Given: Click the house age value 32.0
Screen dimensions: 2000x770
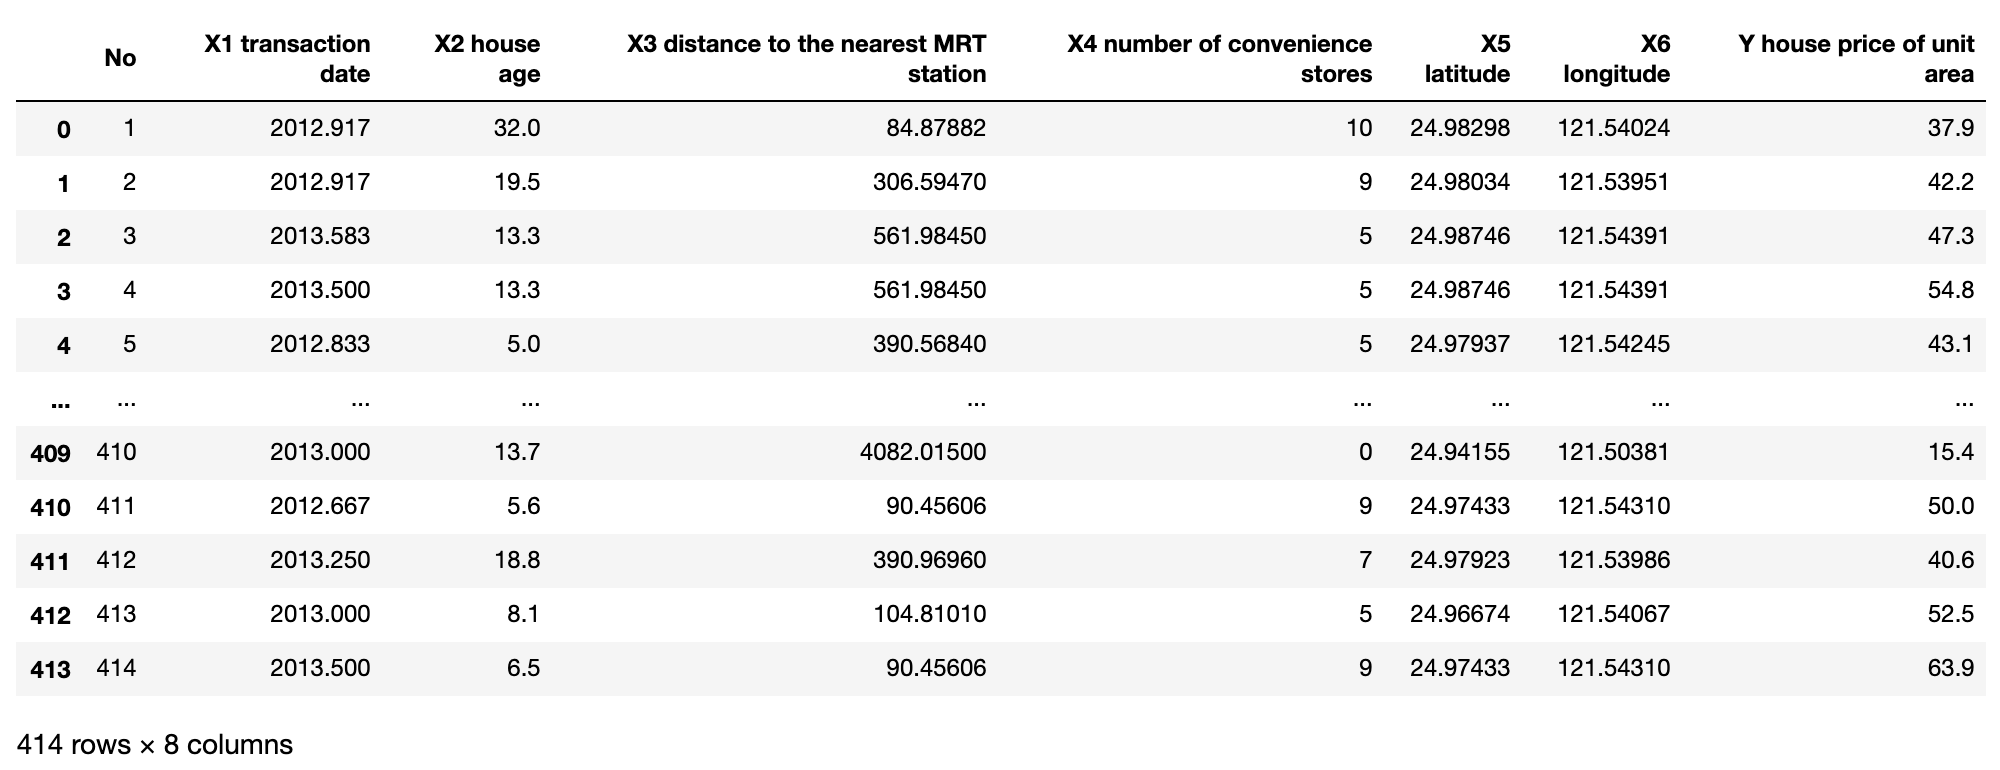Looking at the screenshot, I should tap(517, 128).
